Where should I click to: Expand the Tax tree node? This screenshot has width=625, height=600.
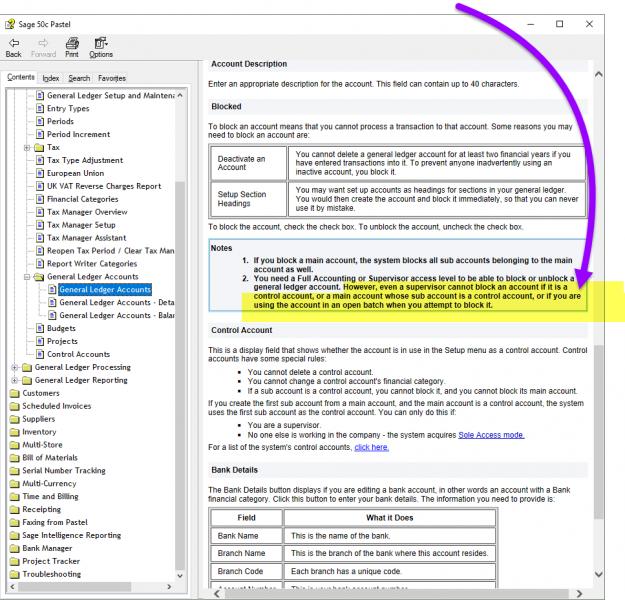pyautogui.click(x=26, y=147)
